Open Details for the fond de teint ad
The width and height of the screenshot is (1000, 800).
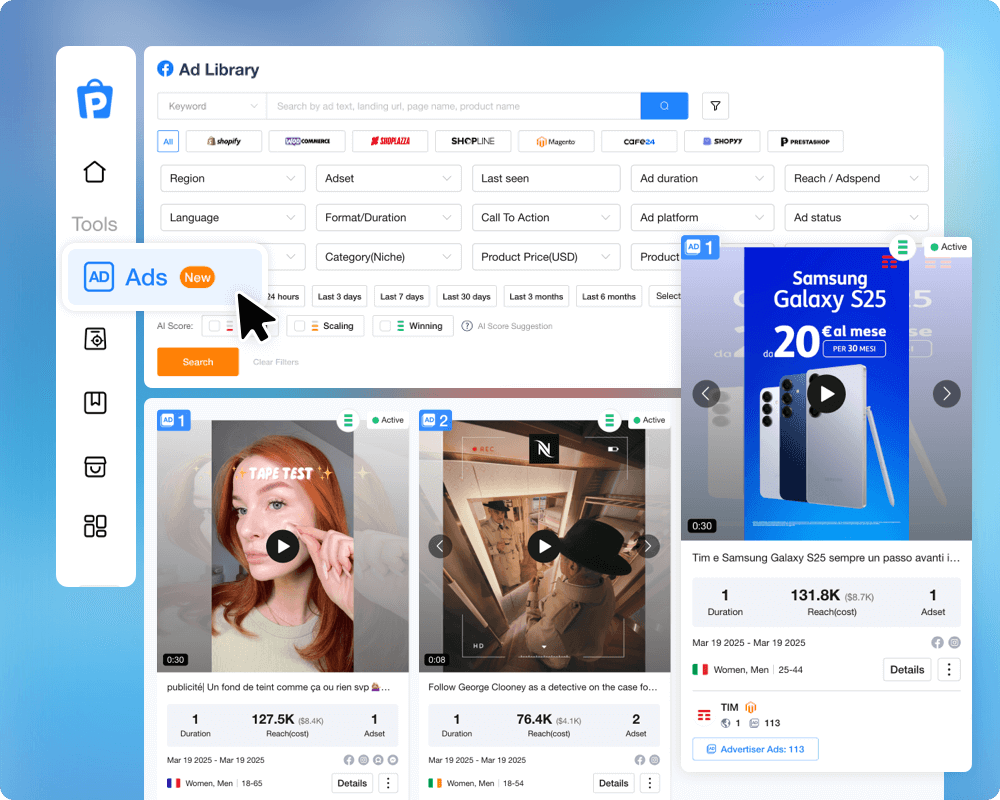[x=352, y=783]
